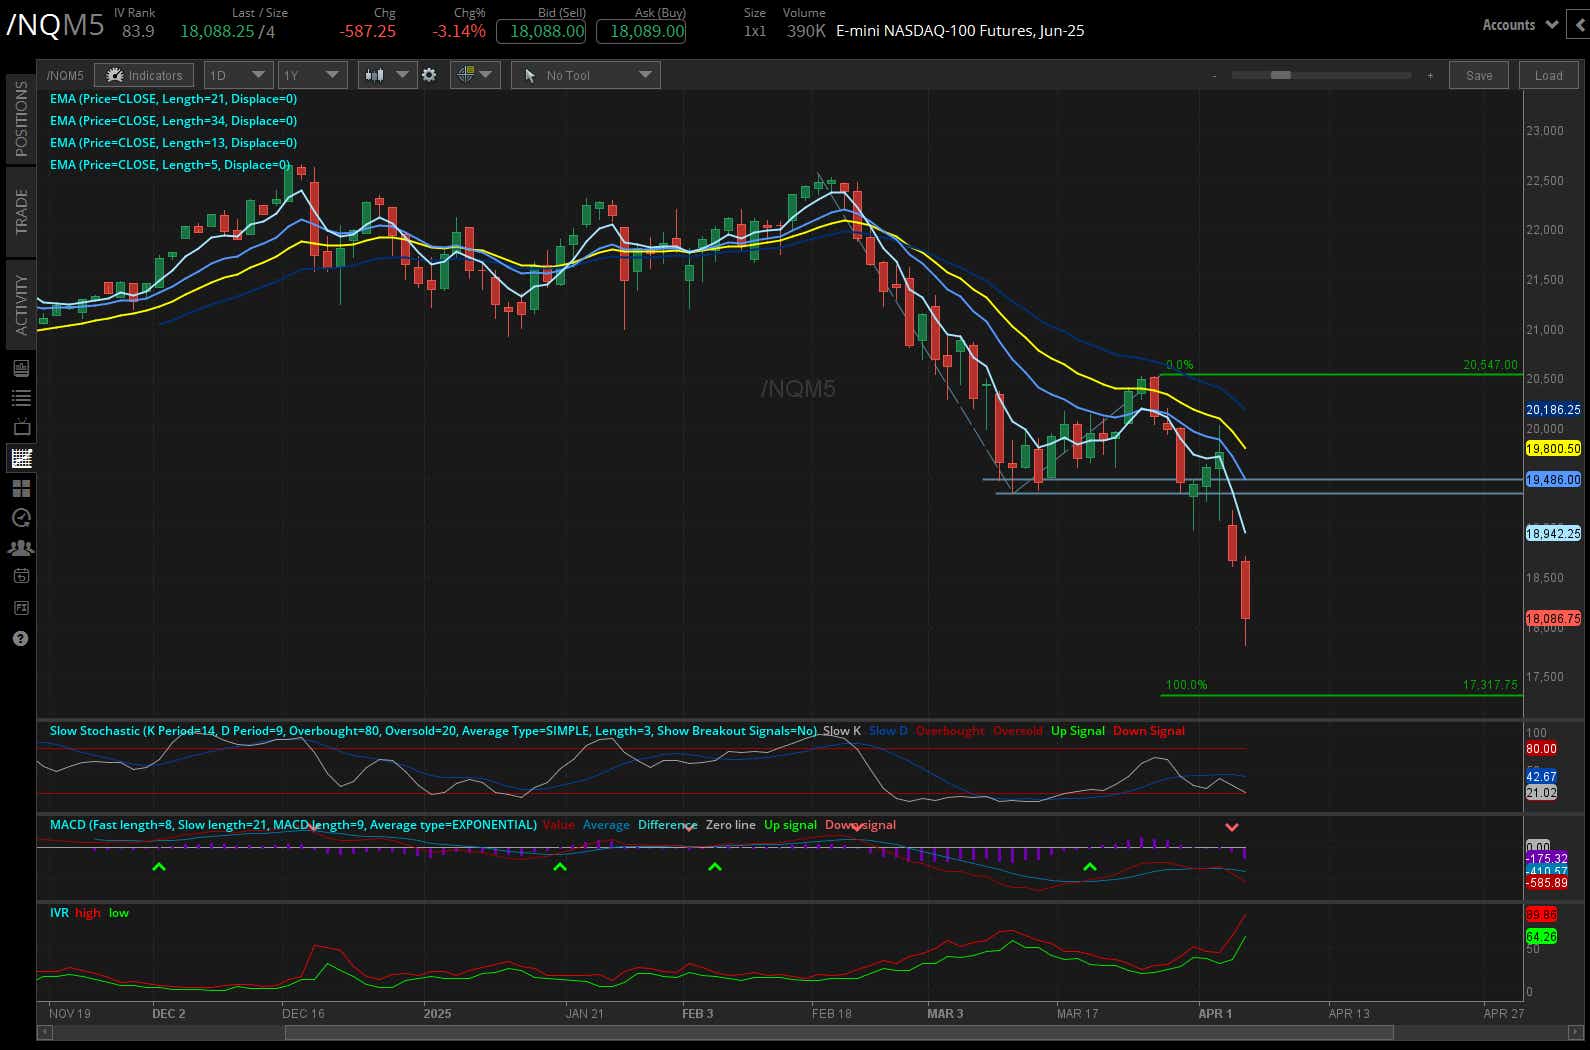1590x1050 pixels.
Task: Select the active chart grid icon in sidebar
Action: 20,458
